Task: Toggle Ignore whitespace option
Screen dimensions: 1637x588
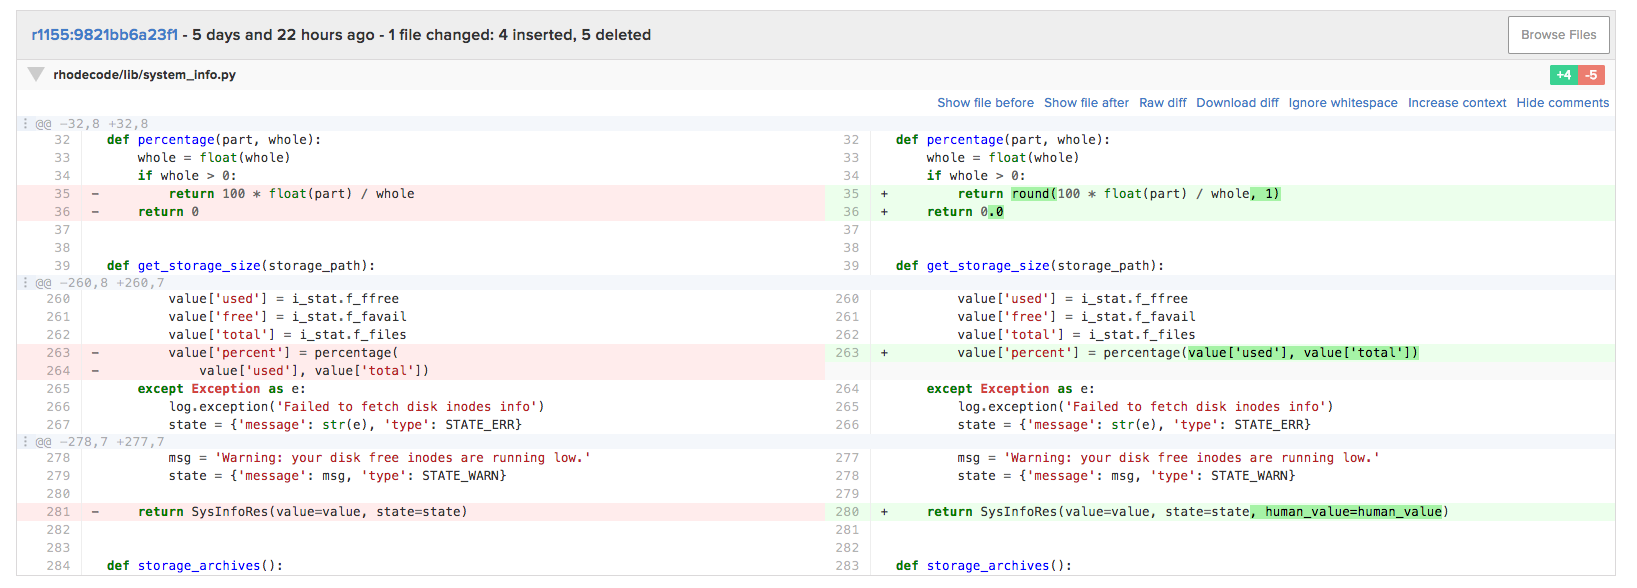Action: click(x=1342, y=103)
